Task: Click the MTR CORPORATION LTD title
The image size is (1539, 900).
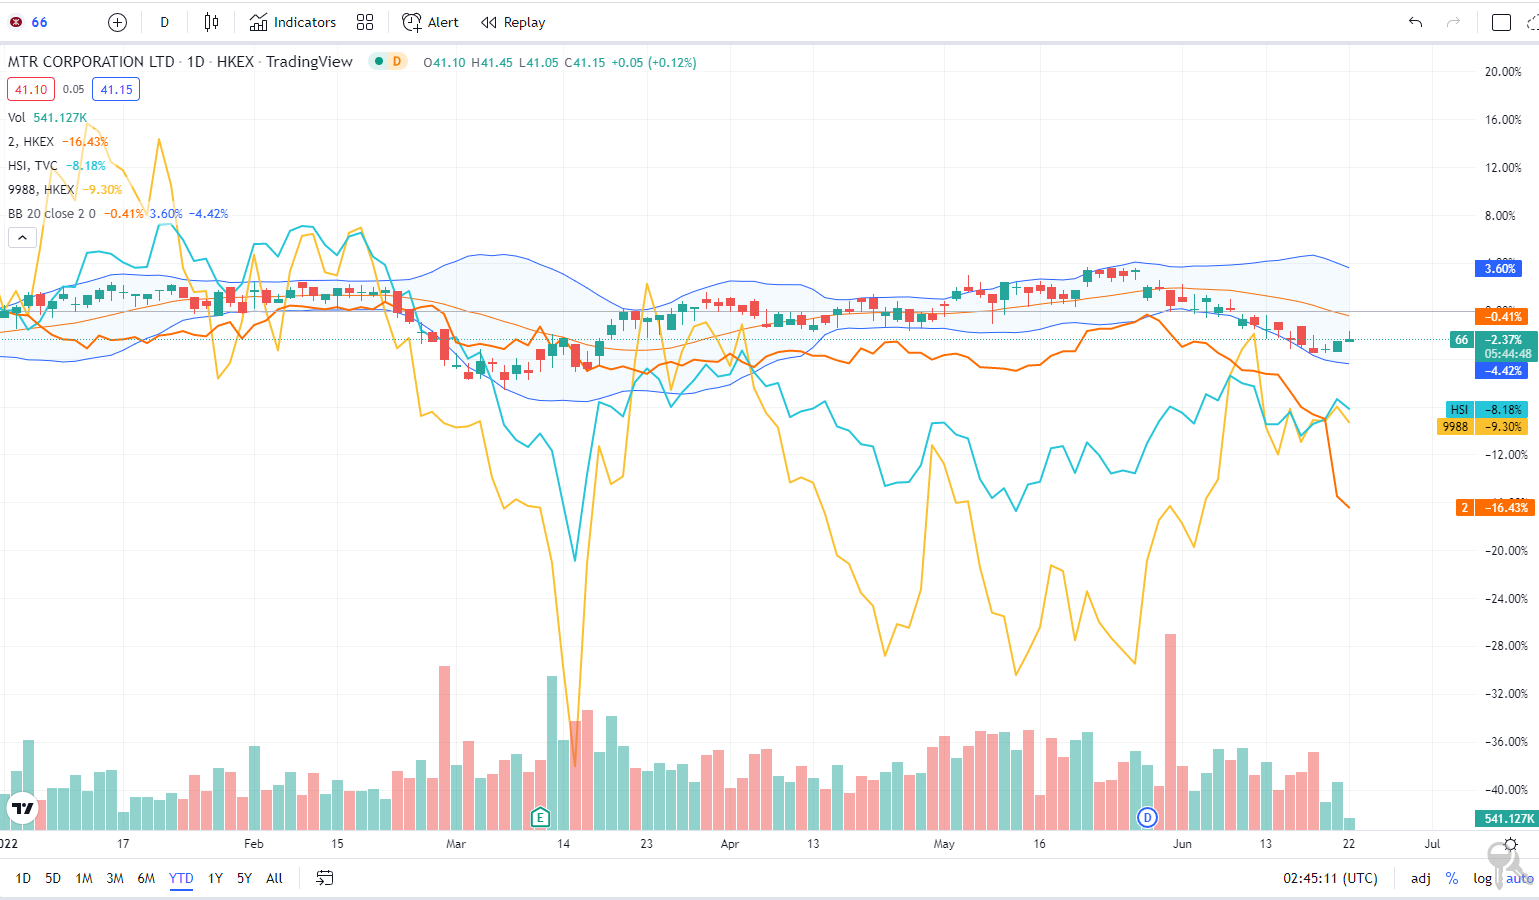Action: click(x=91, y=61)
